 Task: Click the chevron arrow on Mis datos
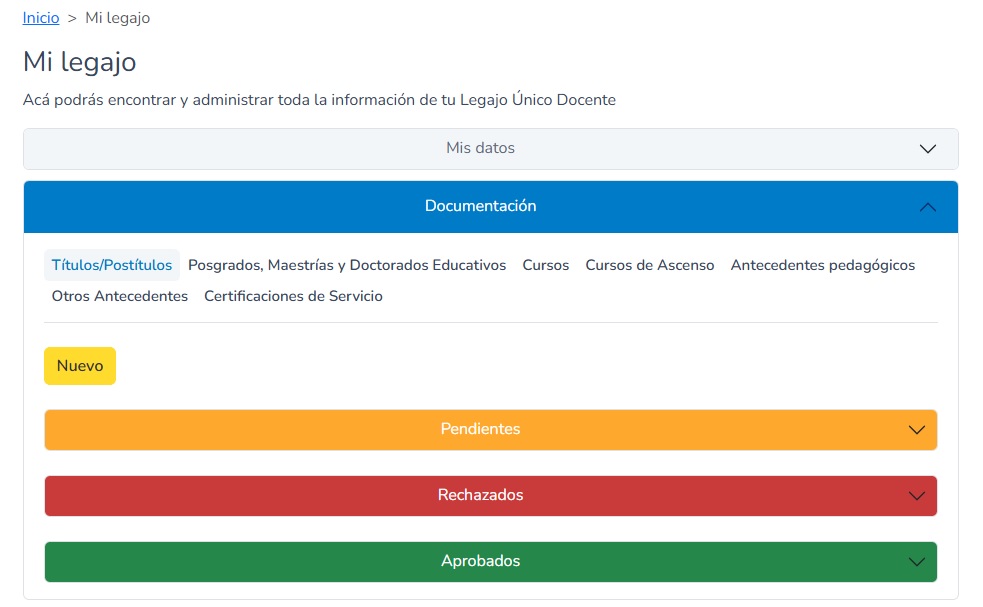coord(927,149)
